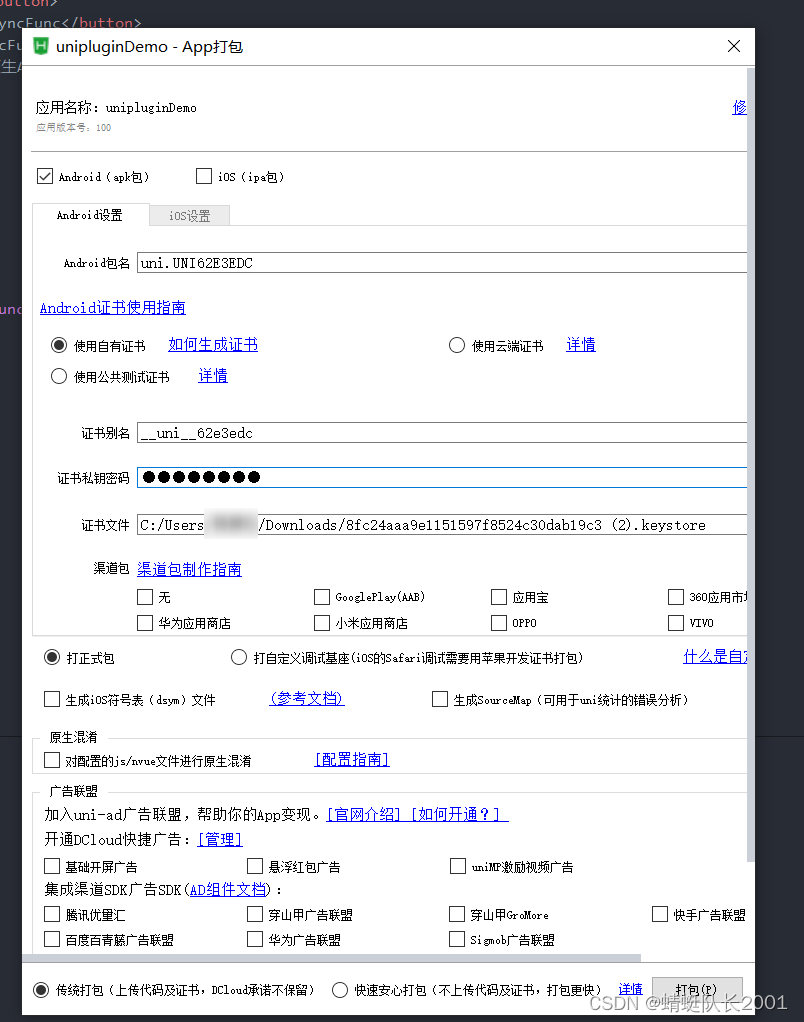Select the 使用自有证书 radio button
The width and height of the screenshot is (804, 1022).
click(59, 345)
